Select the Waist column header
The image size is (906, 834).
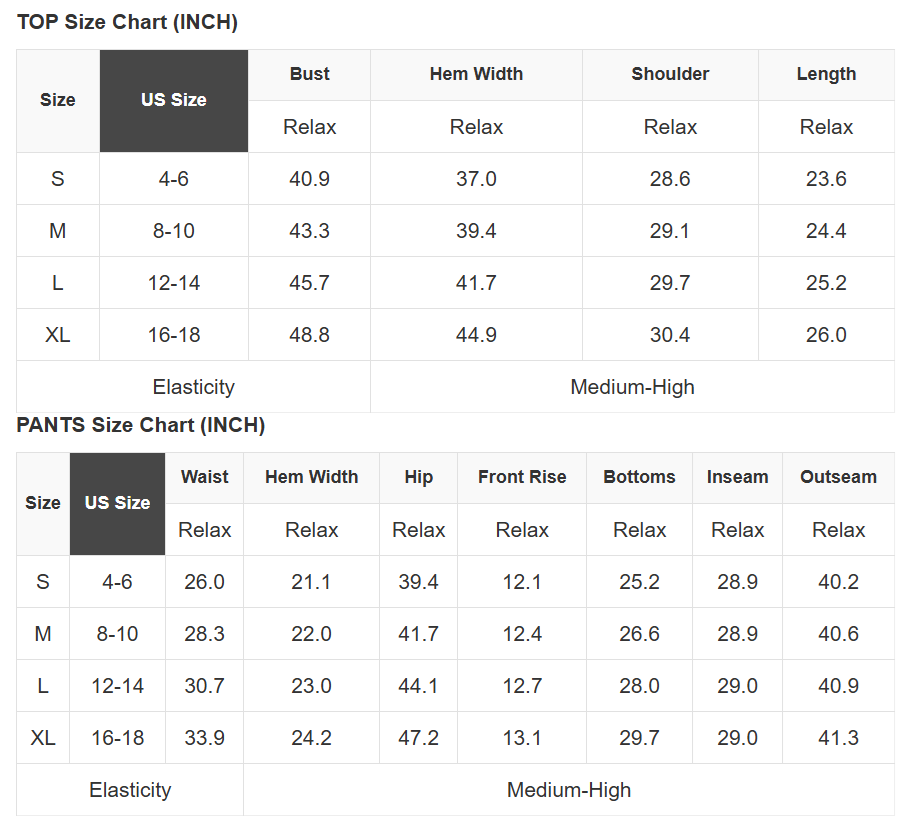click(204, 477)
